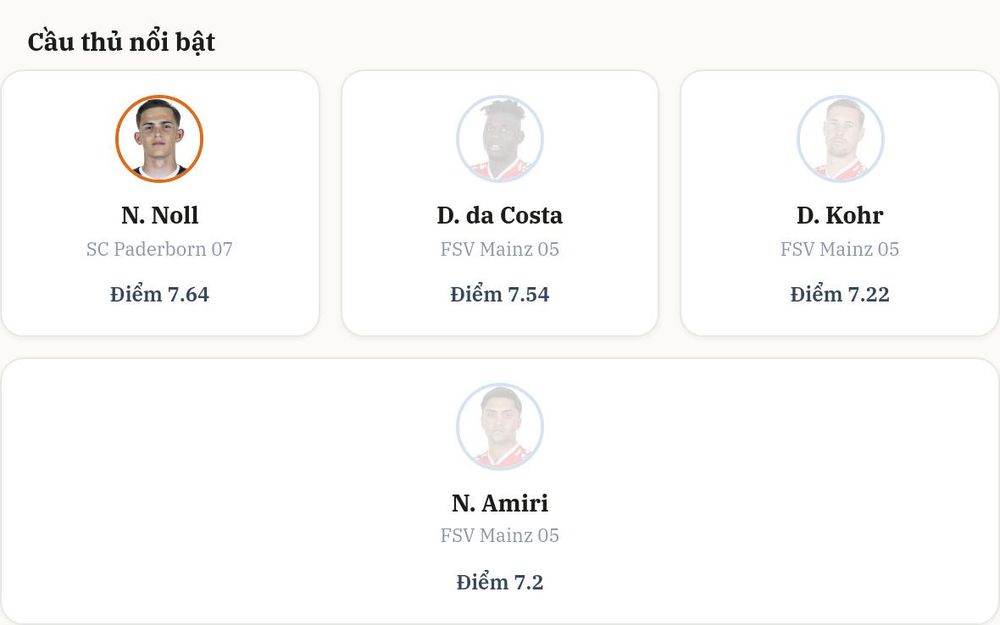Select the Điểm 7.2 rating
The width and height of the screenshot is (1000, 625).
click(500, 582)
